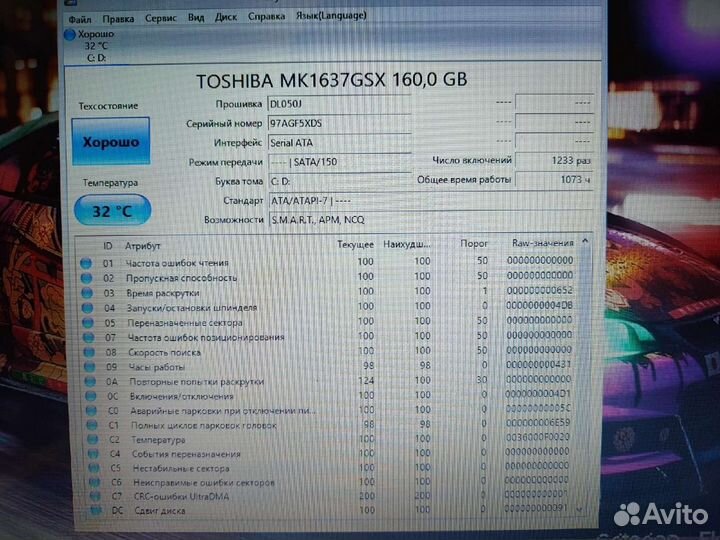Click status icon for 01 Частота ошибок чтения
Image resolution: width=720 pixels, height=540 pixels.
[x=86, y=261]
